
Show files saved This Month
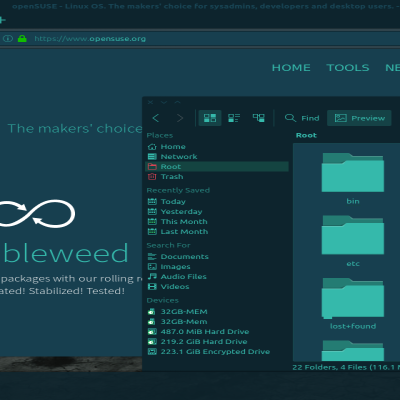[x=217, y=222]
